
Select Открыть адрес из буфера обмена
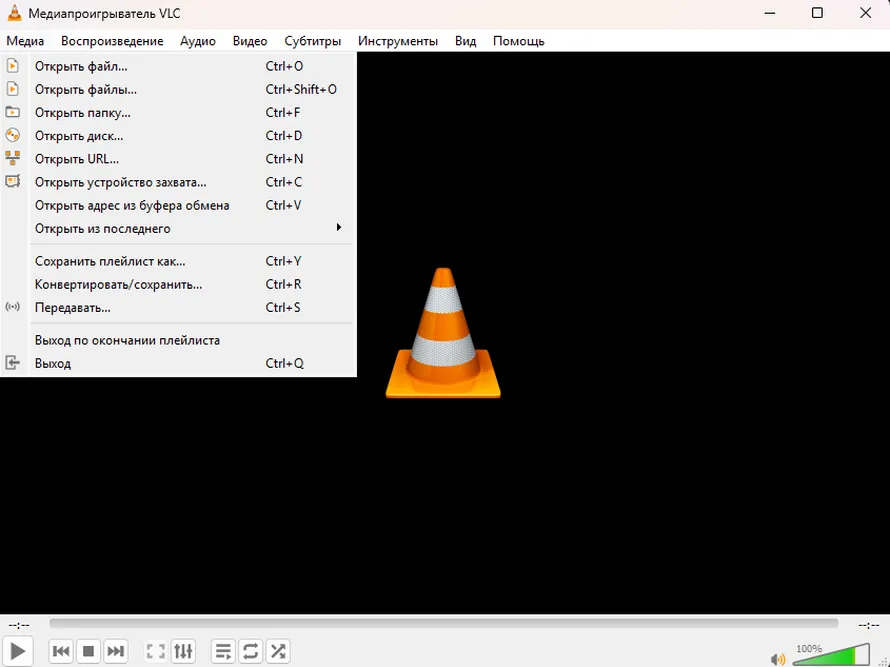point(178,205)
